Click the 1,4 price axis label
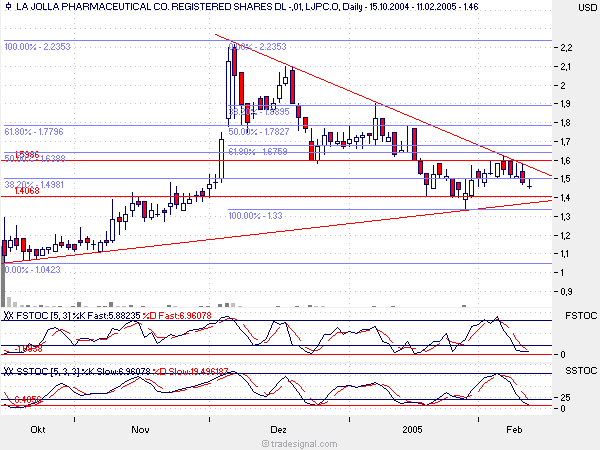 tap(566, 198)
